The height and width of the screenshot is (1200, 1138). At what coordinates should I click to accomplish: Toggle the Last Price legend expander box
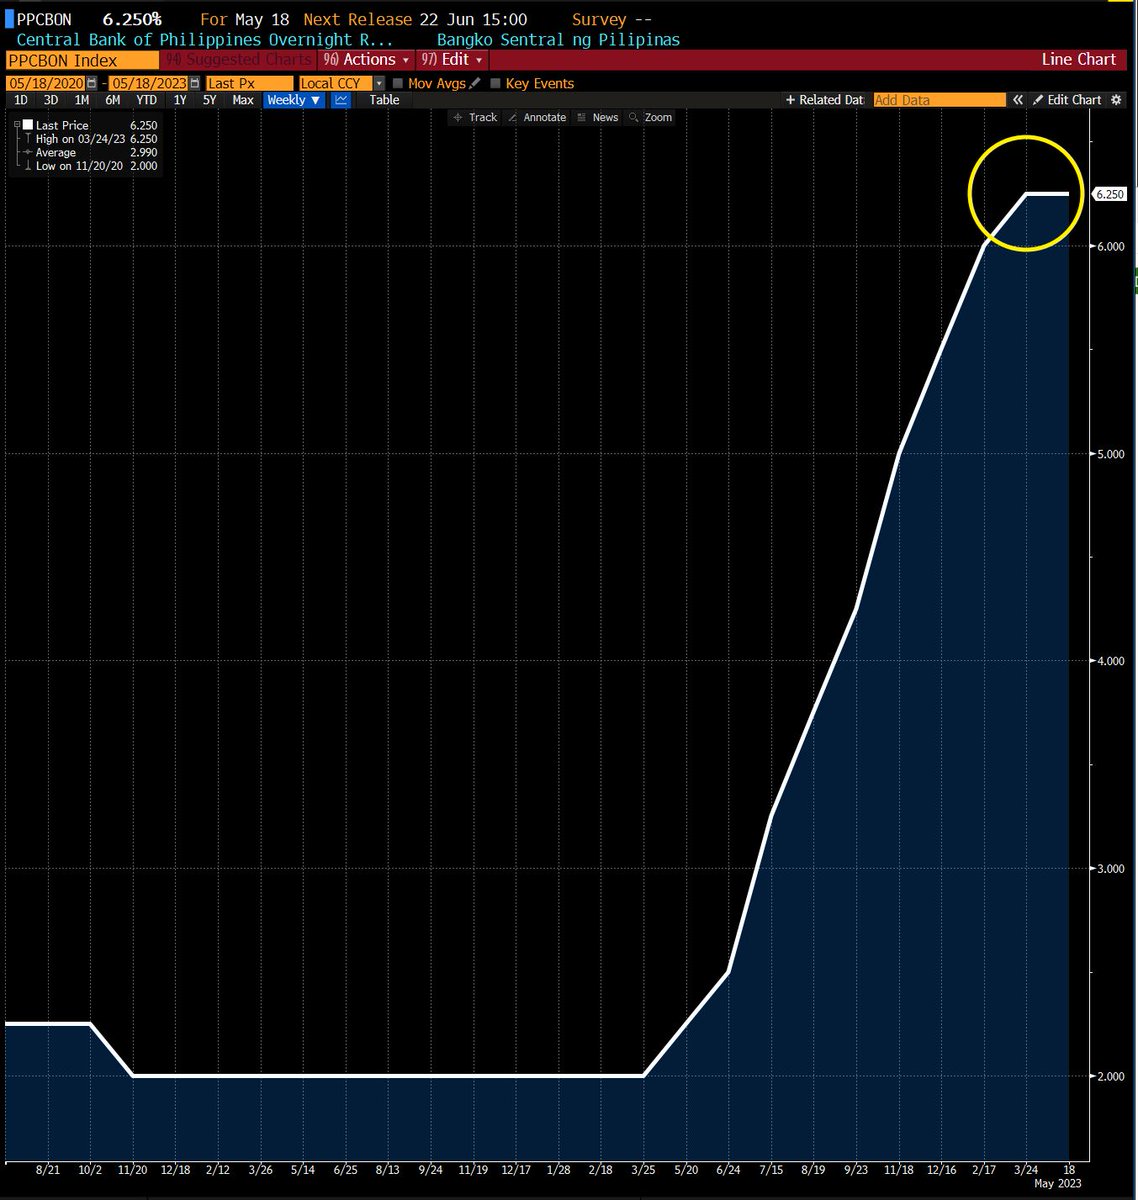(x=16, y=124)
